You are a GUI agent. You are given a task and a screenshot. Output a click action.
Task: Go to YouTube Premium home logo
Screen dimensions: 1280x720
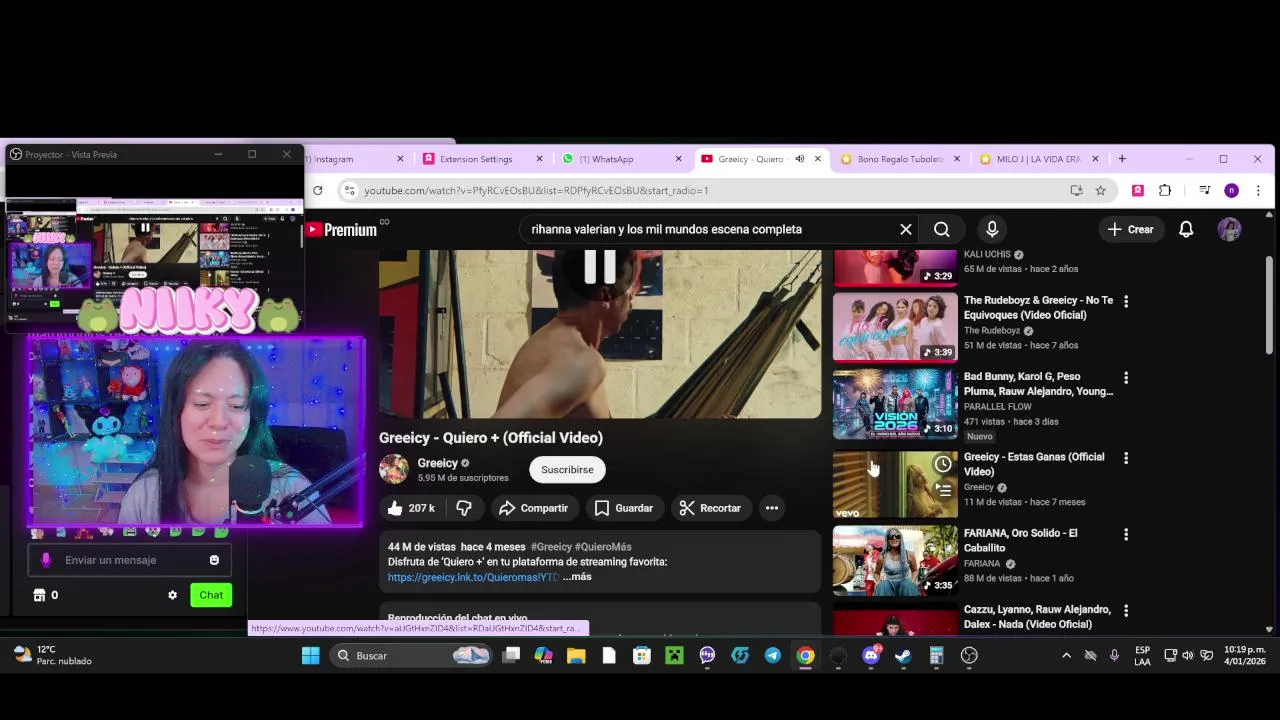point(342,229)
